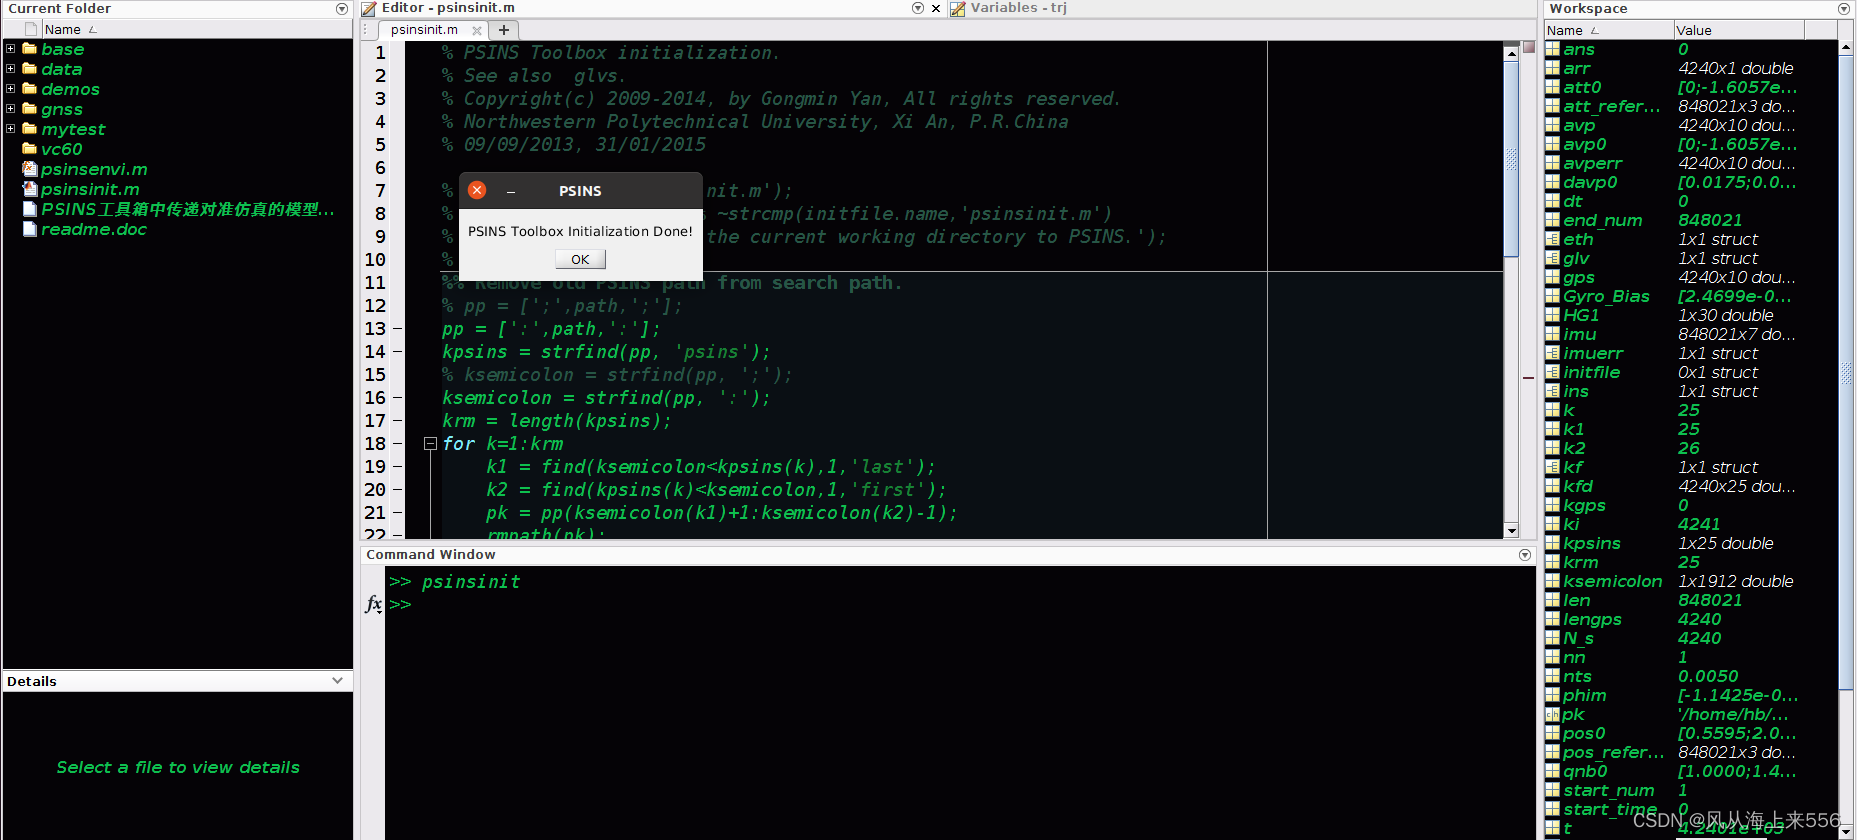1857x840 pixels.
Task: Expand the base folder
Action: point(10,48)
